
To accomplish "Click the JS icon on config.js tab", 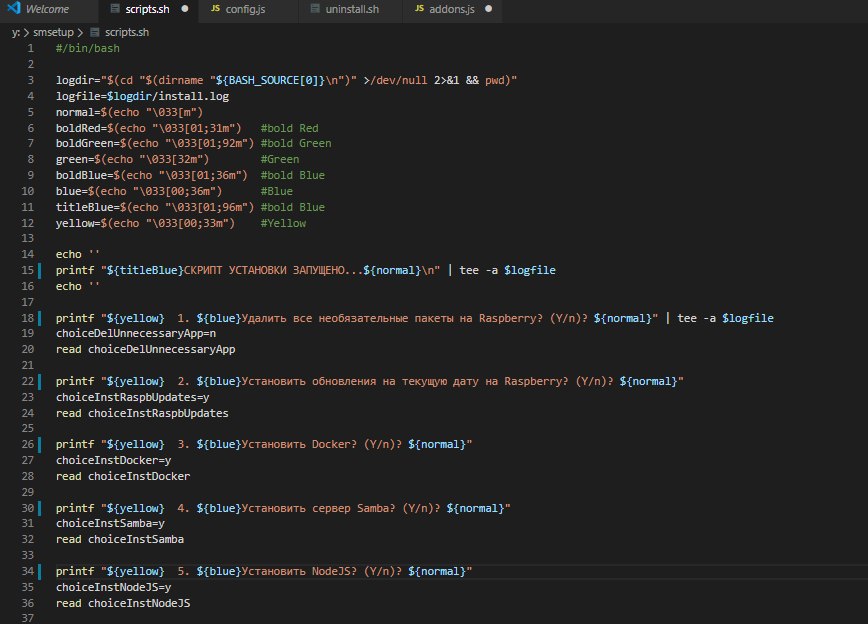I will click(215, 10).
